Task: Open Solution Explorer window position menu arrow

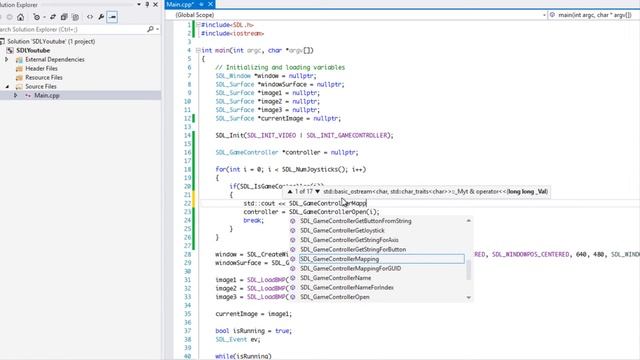Action: 139,4
